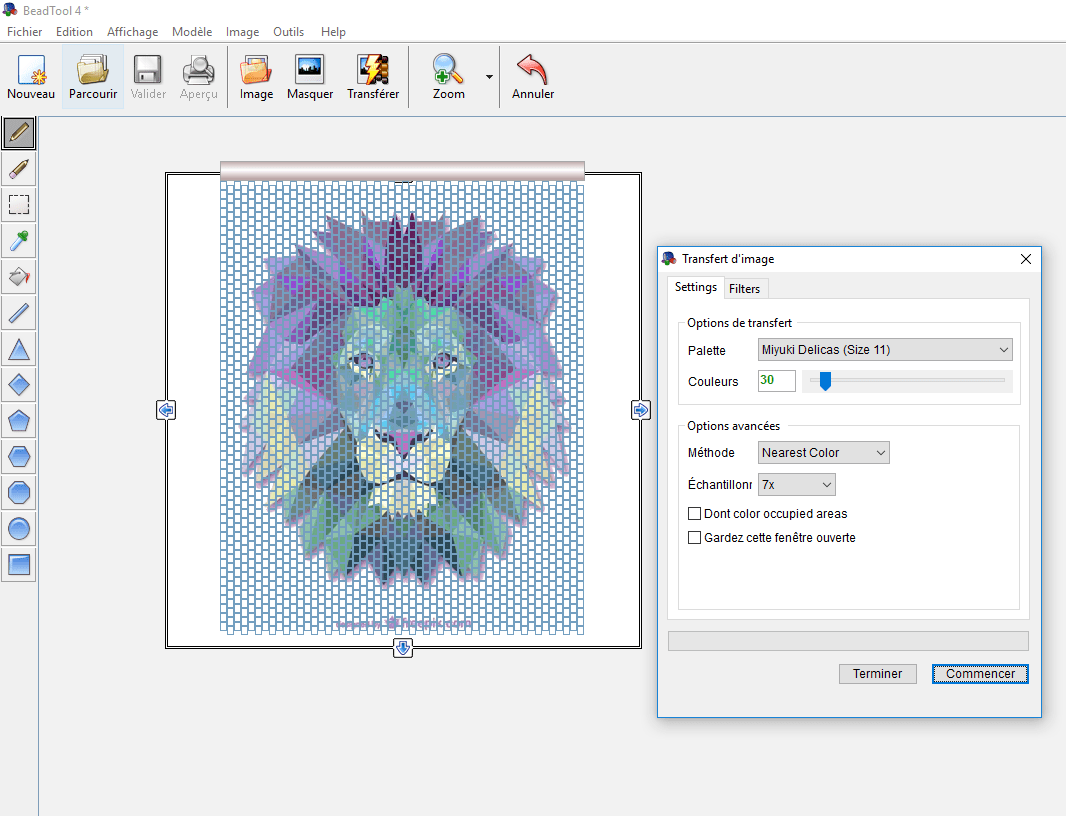Click the Couleurs slider handle
The height and width of the screenshot is (816, 1066).
[825, 381]
